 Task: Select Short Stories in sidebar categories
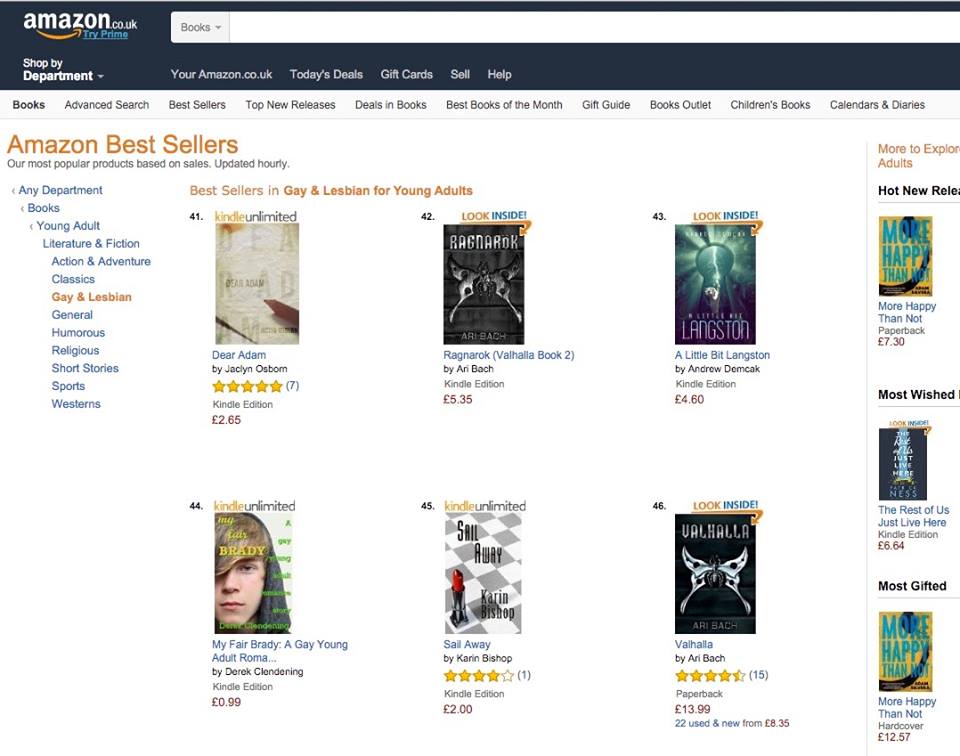(85, 369)
